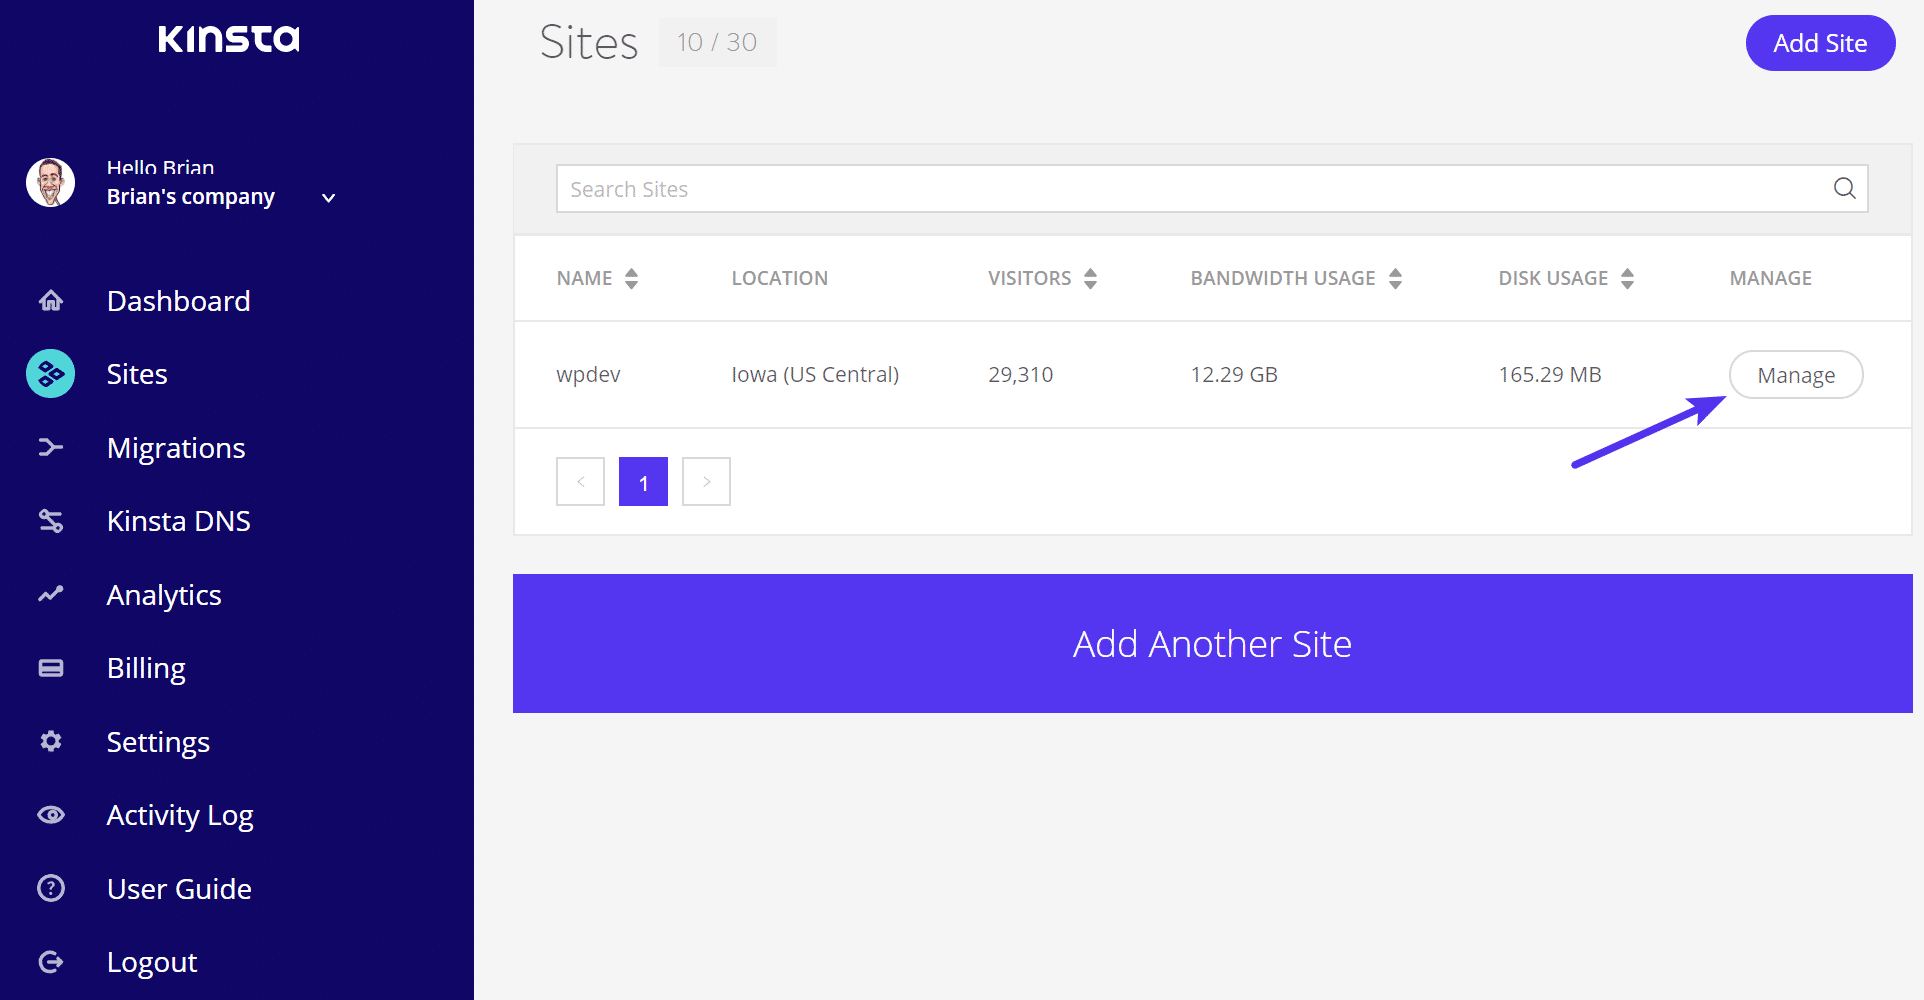Open the Dashboard menu item
The width and height of the screenshot is (1924, 1000).
(179, 301)
